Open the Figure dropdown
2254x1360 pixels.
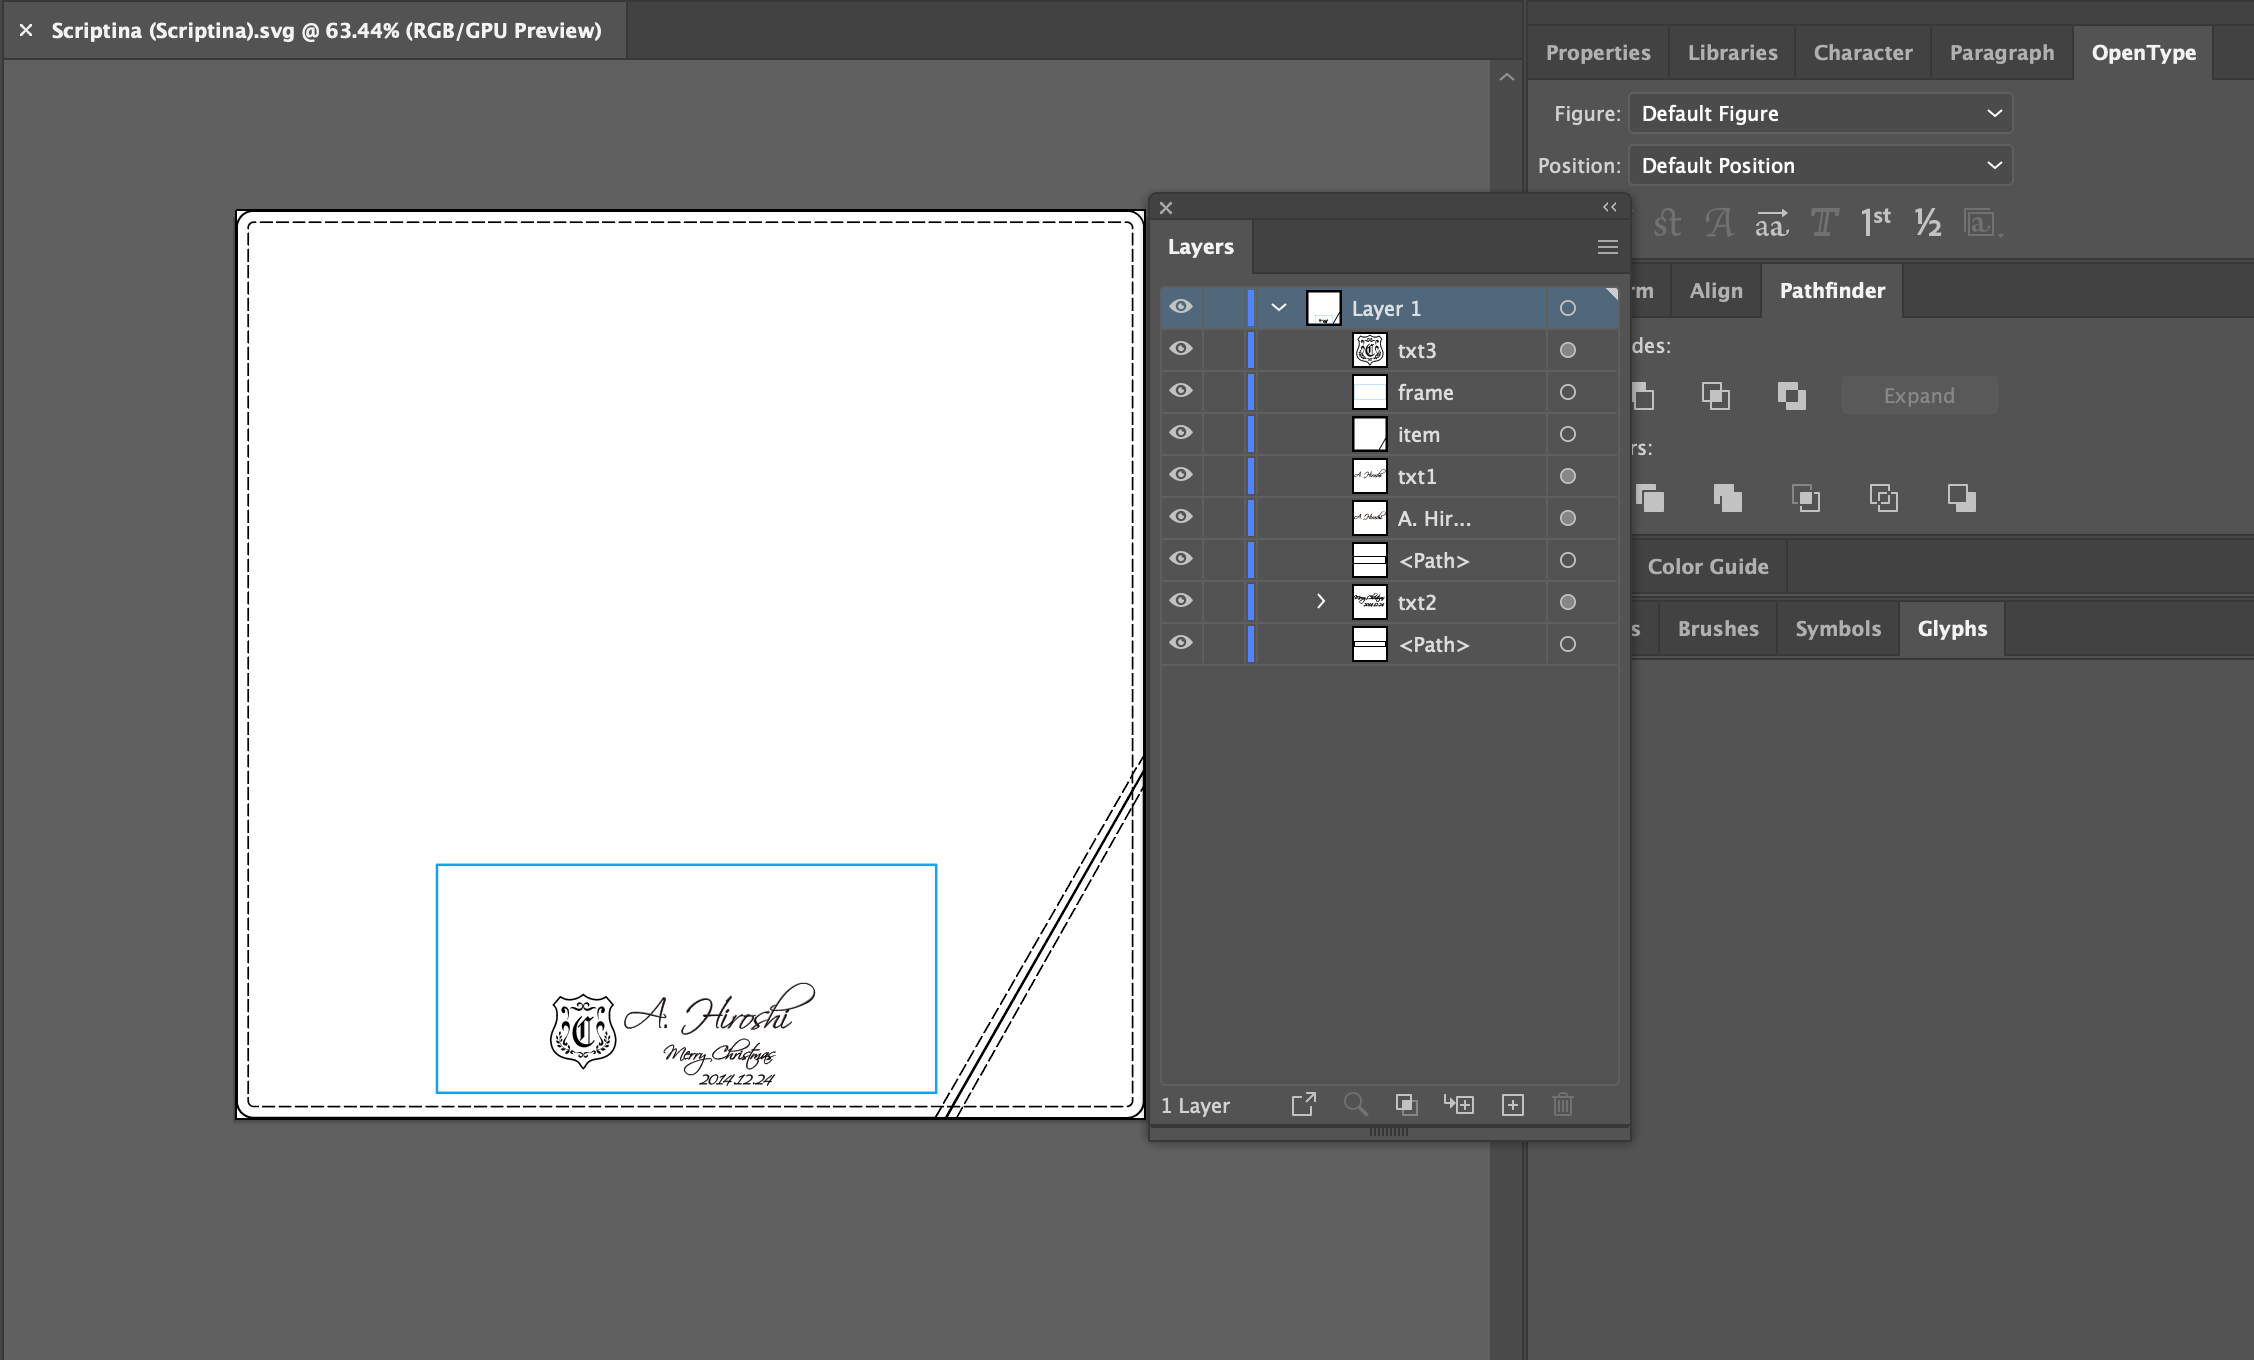[x=1820, y=114]
